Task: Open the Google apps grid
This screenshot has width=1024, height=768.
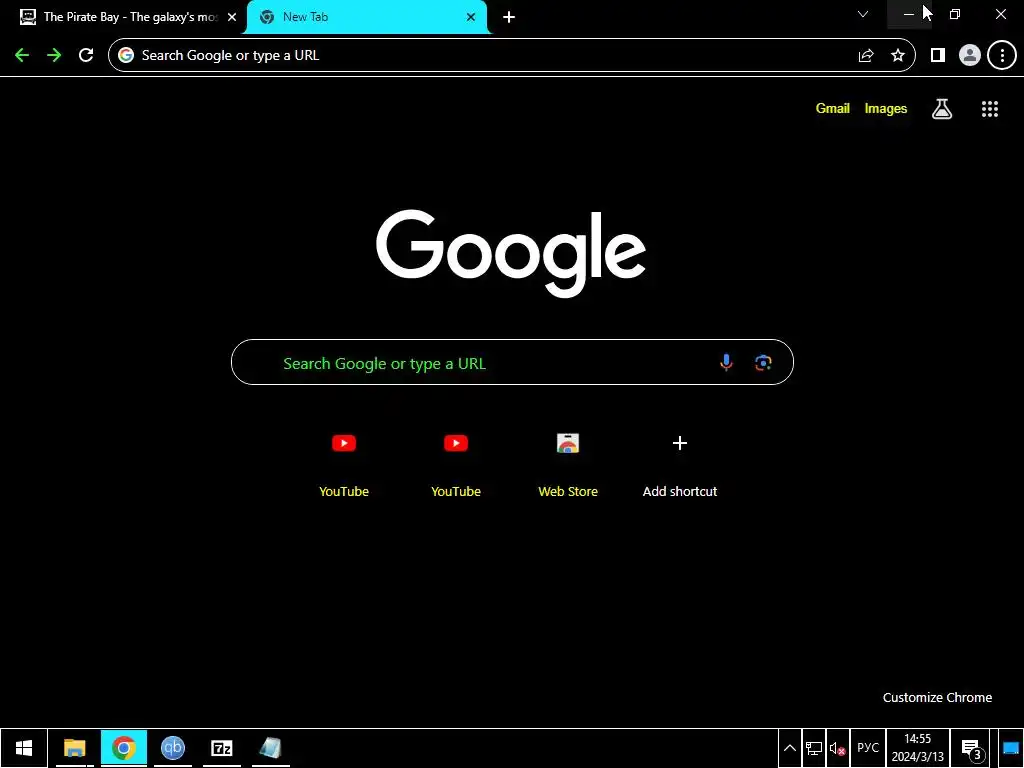Action: click(990, 109)
